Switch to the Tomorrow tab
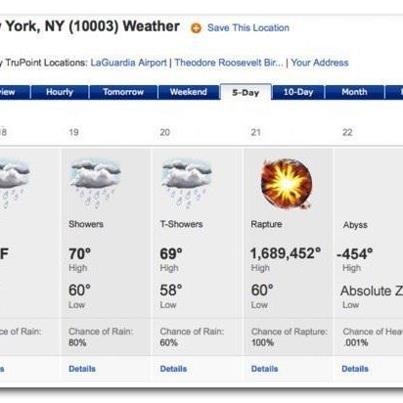This screenshot has width=403, height=403. 123,92
